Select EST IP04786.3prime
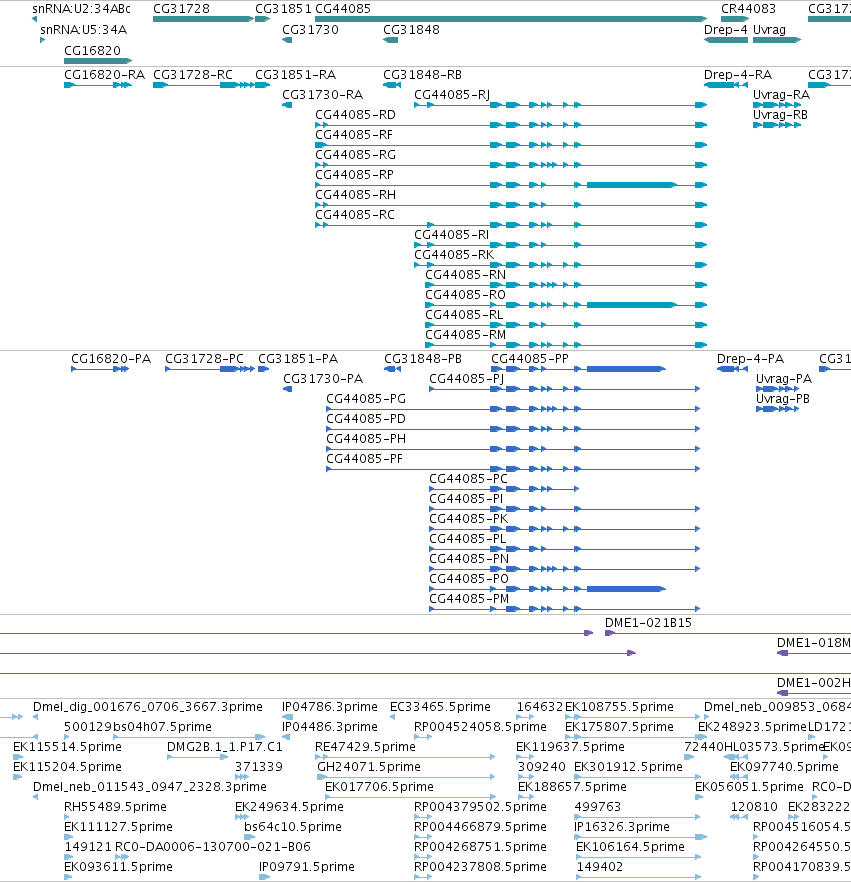 tap(287, 717)
